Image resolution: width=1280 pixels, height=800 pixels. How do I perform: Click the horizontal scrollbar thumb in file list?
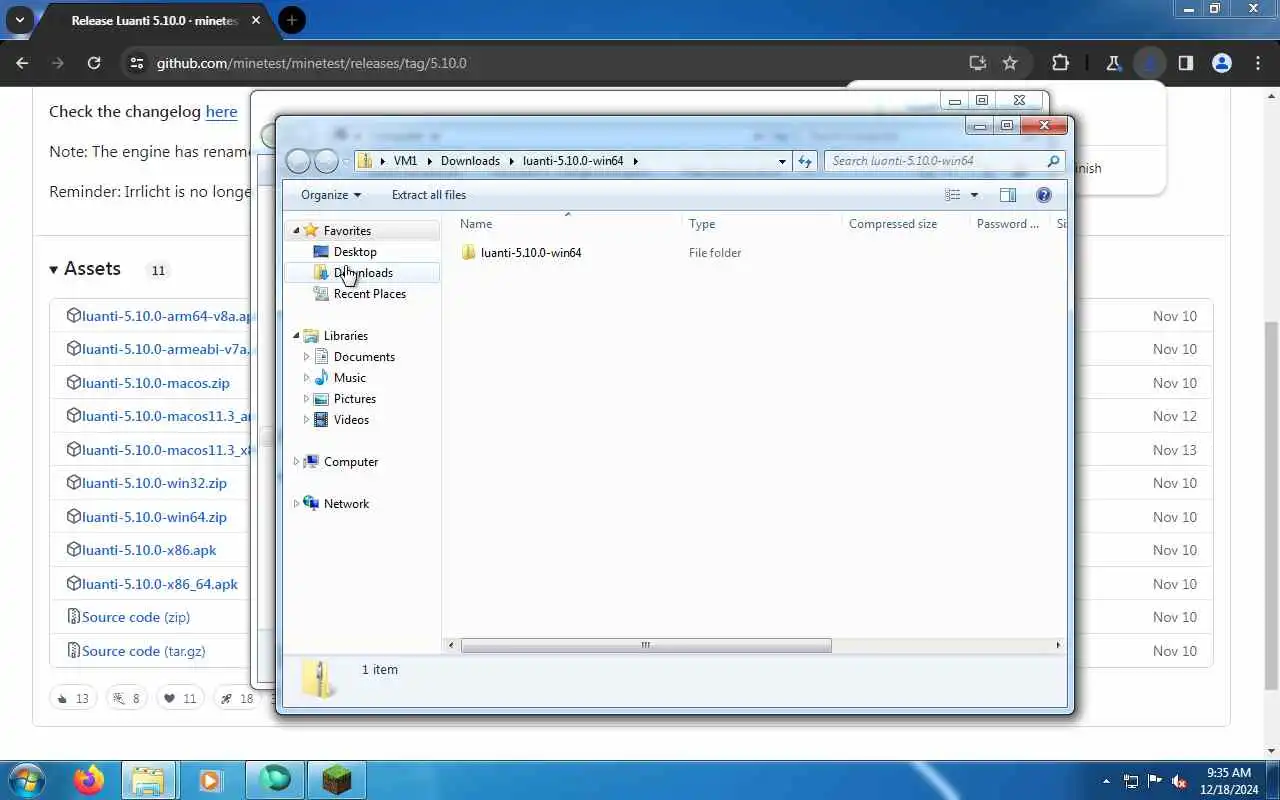[x=646, y=646]
